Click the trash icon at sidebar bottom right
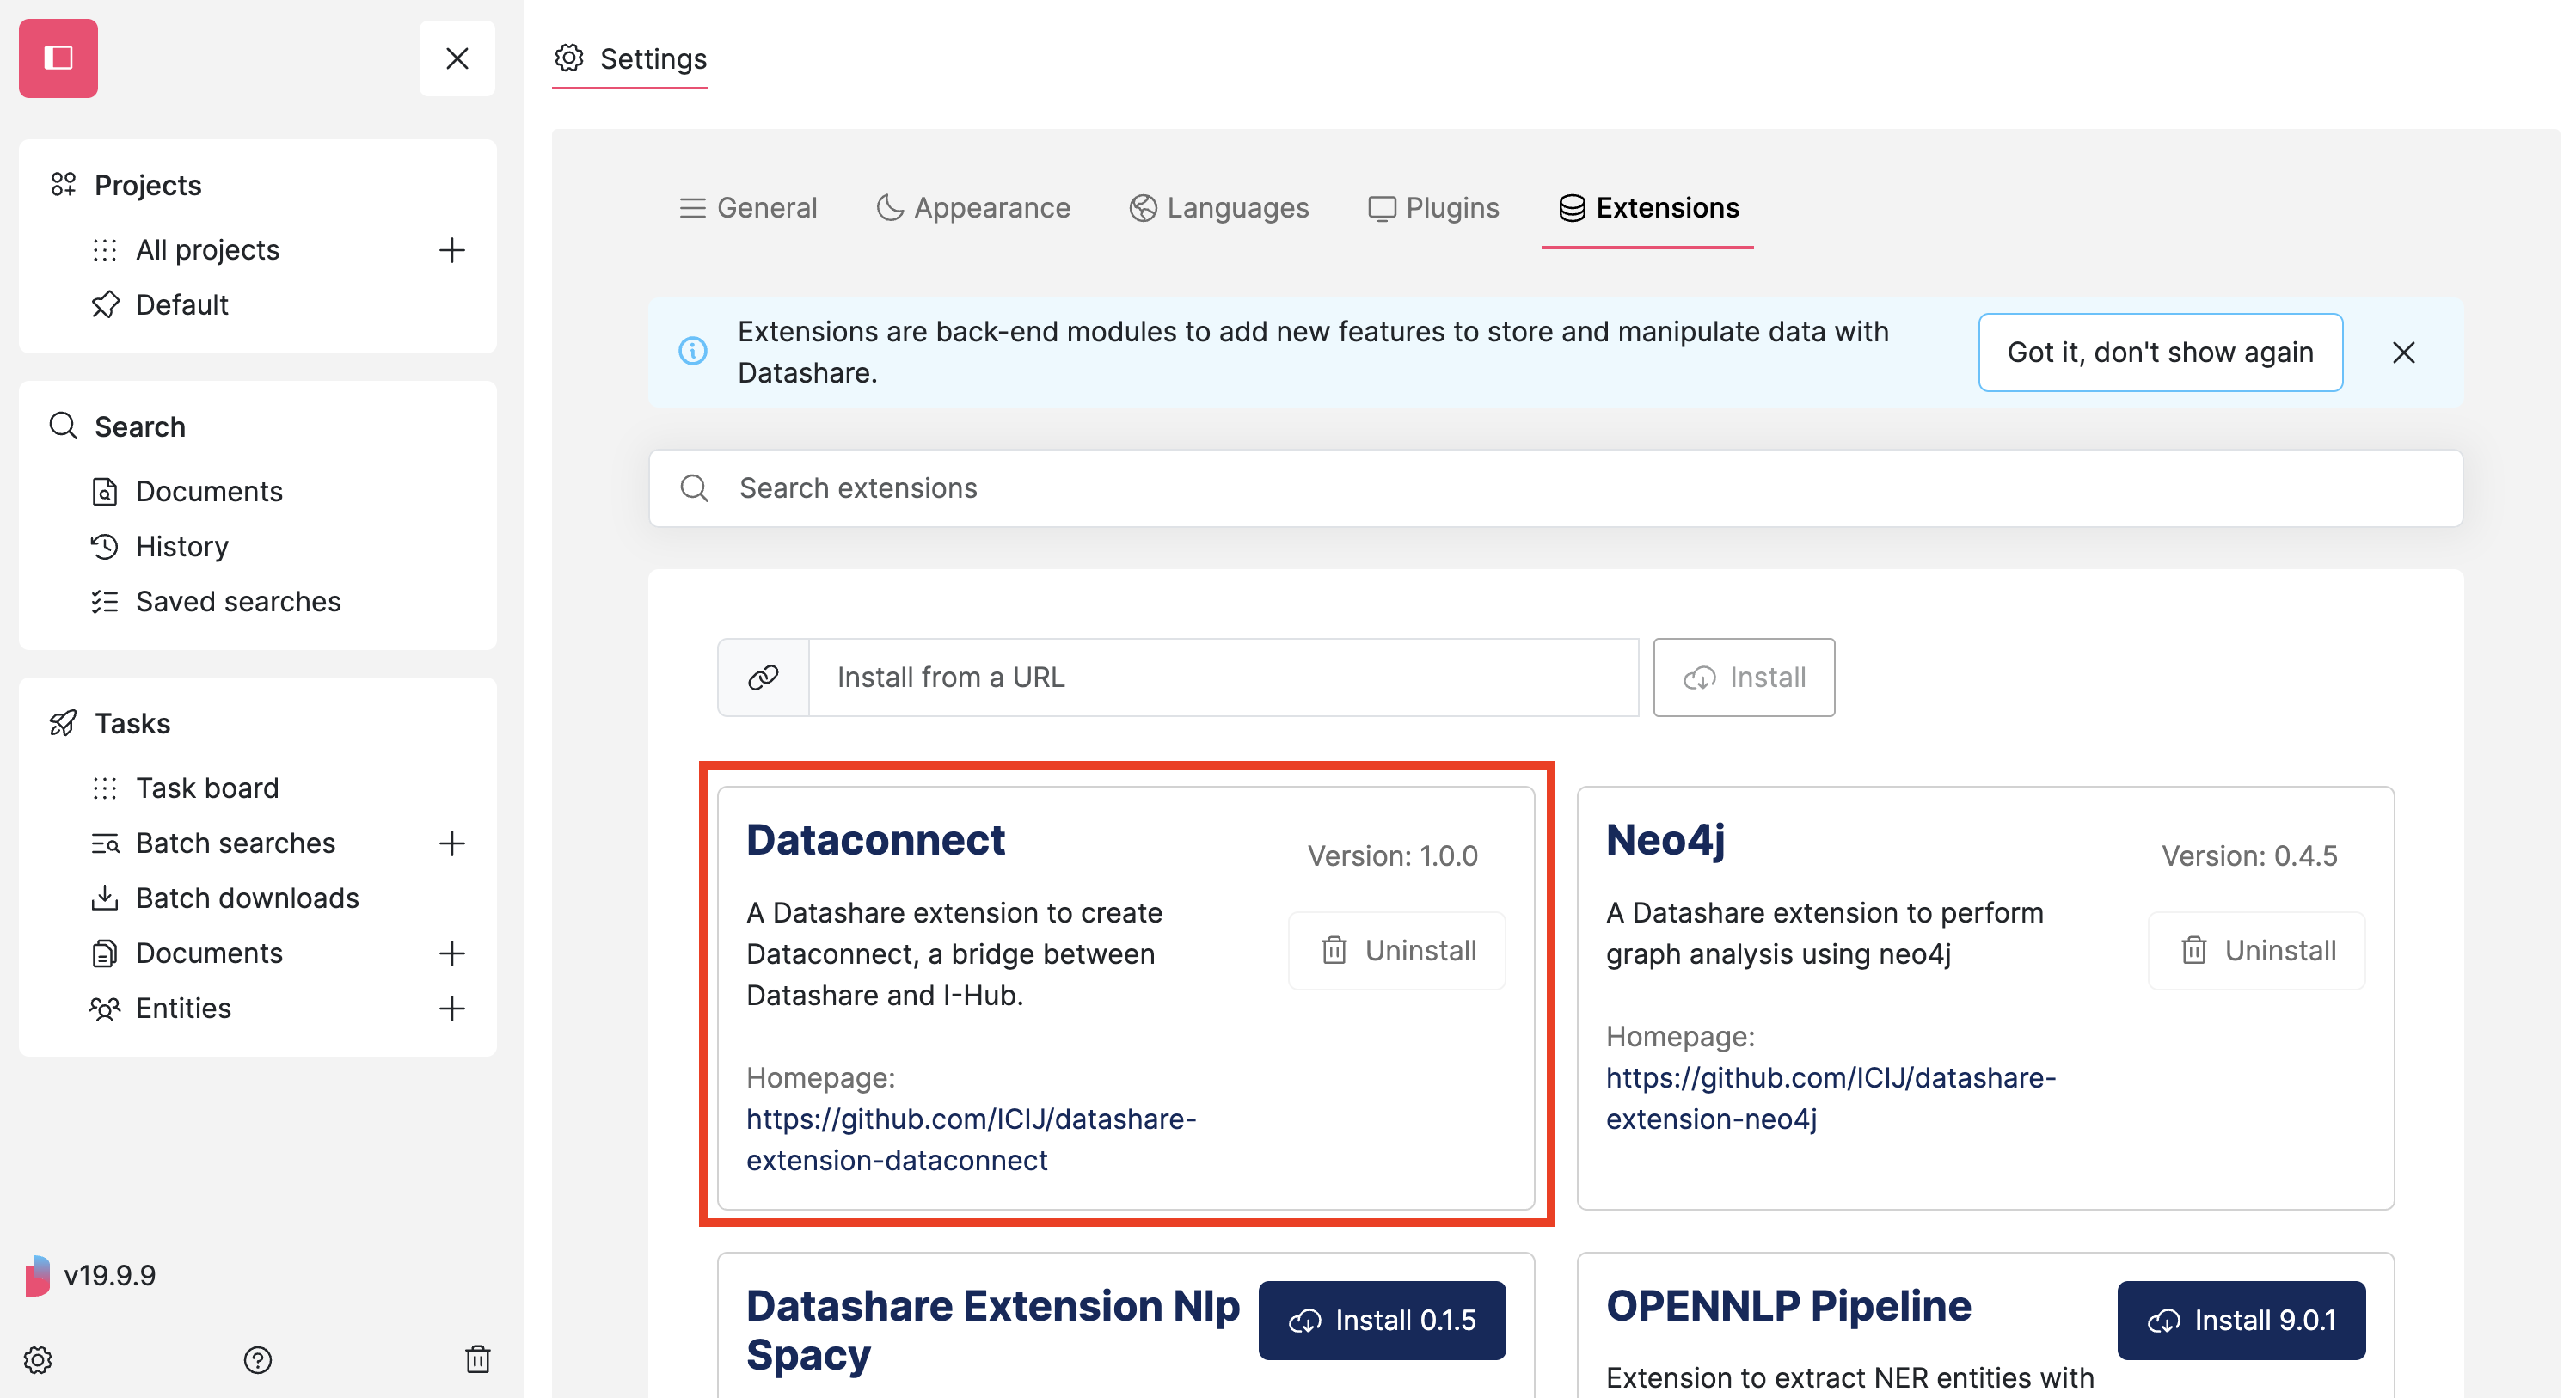Screen dimensions: 2576x1398 coord(478,1359)
